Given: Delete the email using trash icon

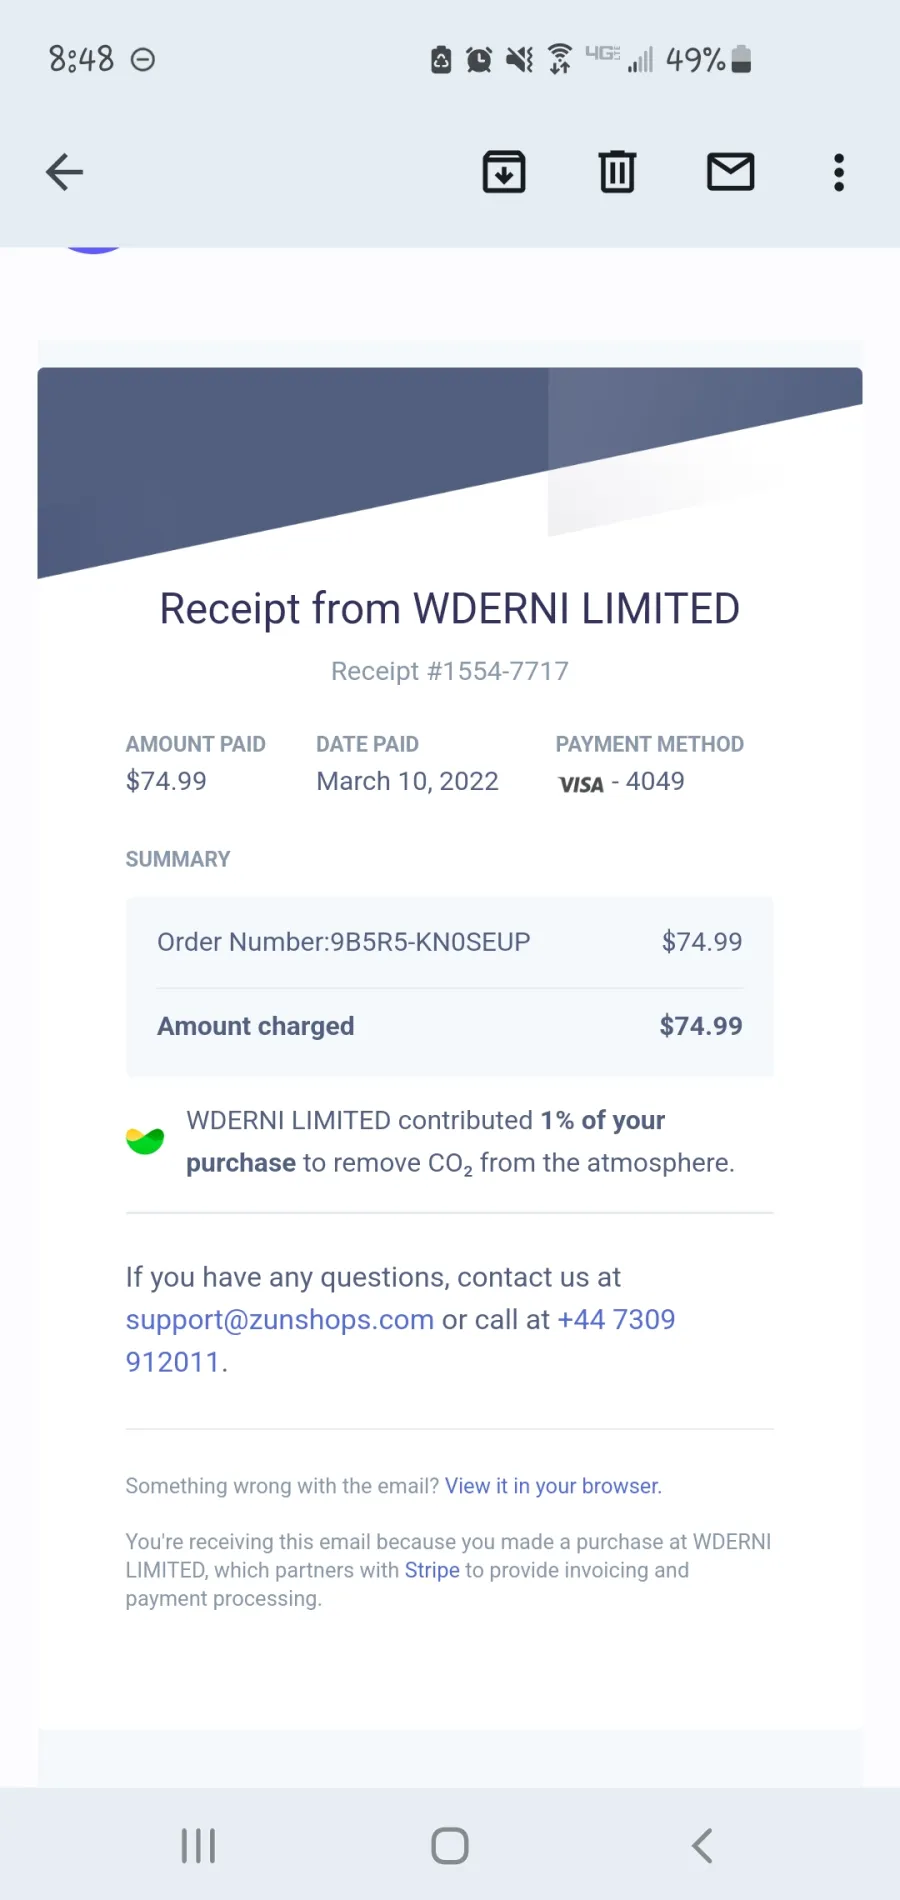Looking at the screenshot, I should pos(617,172).
